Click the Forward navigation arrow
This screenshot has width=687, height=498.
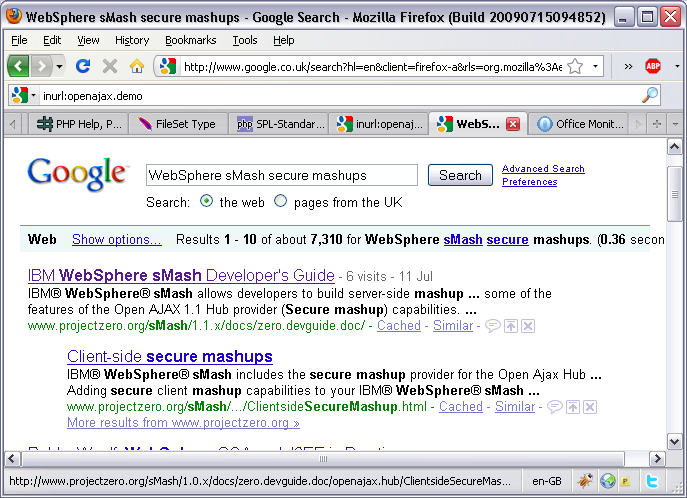point(42,67)
